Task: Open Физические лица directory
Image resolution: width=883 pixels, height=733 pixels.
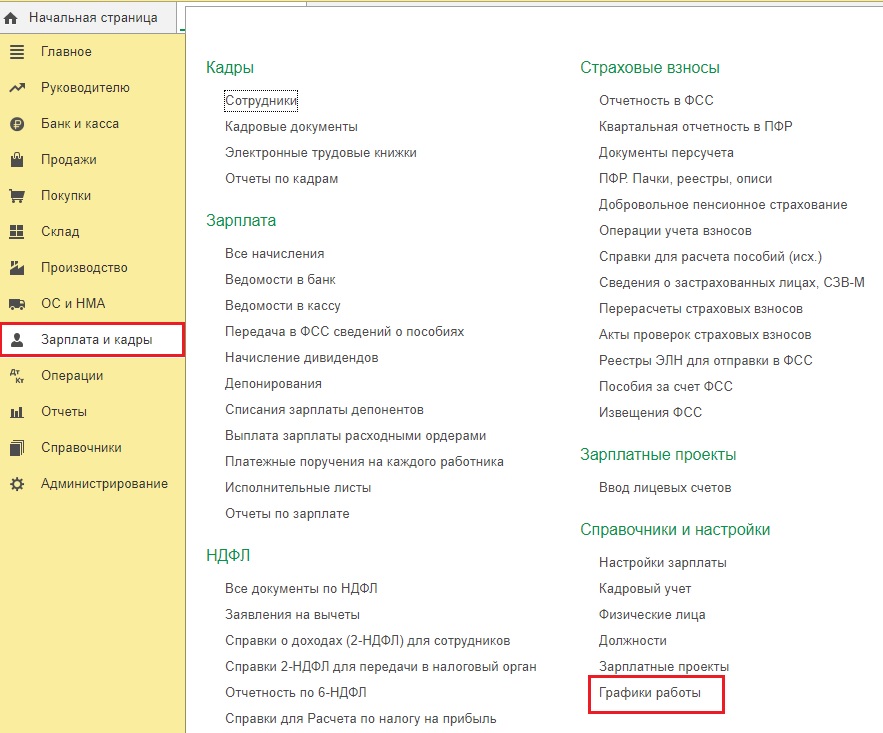Action: (652, 615)
